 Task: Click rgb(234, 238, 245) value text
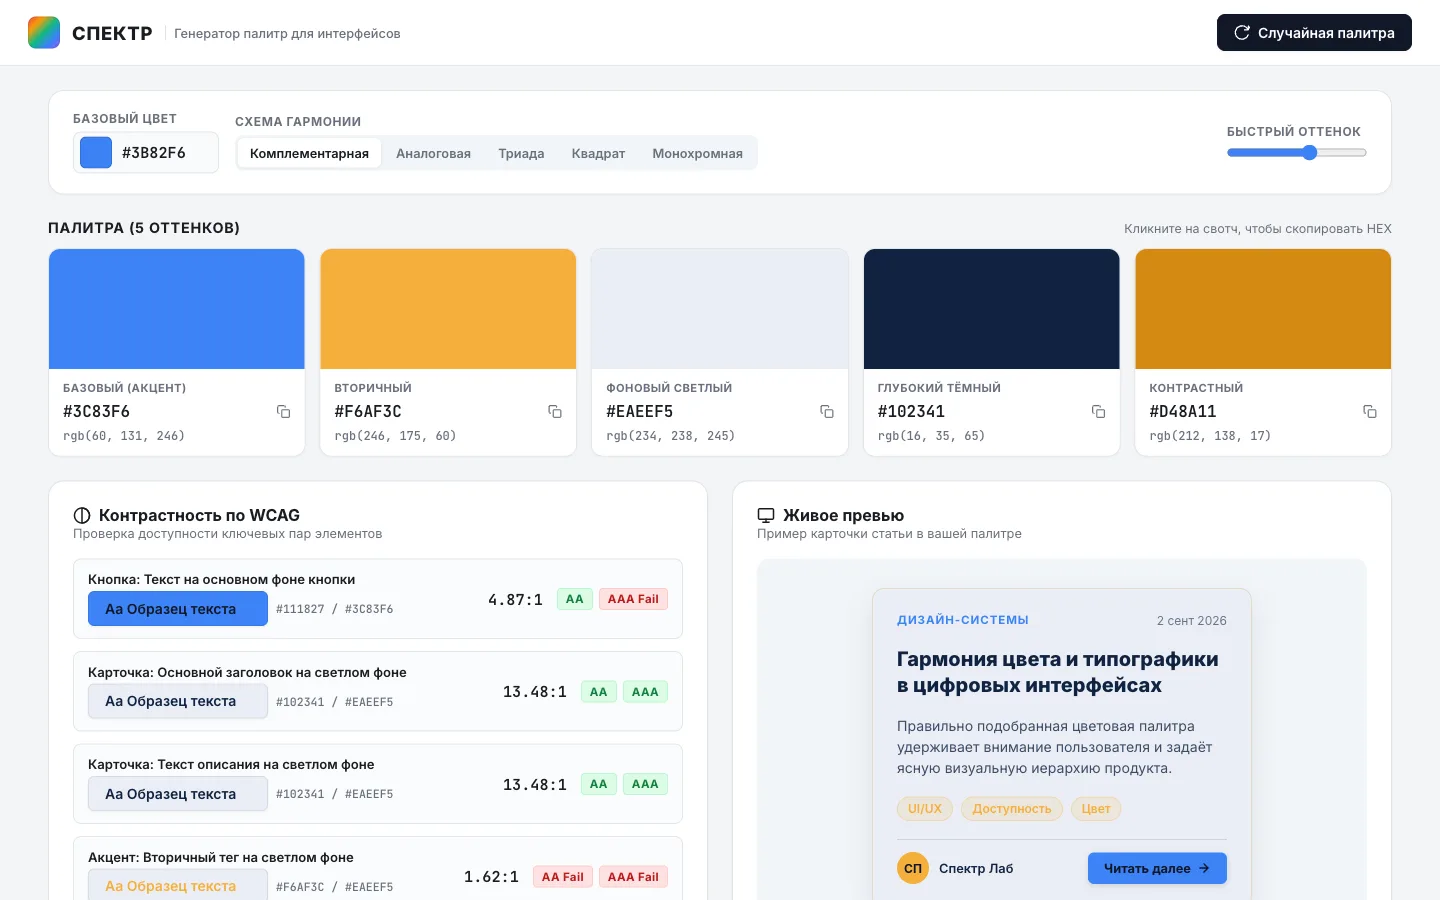point(670,436)
